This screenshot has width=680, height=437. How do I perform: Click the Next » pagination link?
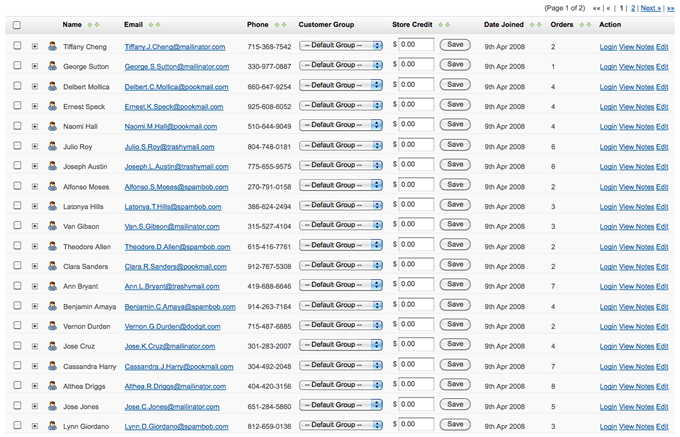[x=651, y=8]
